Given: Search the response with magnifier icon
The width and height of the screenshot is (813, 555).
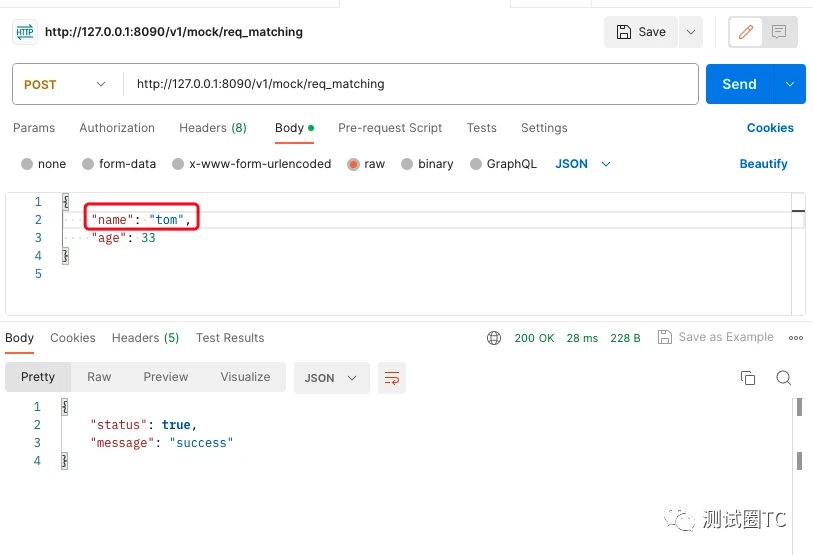Looking at the screenshot, I should 783,378.
